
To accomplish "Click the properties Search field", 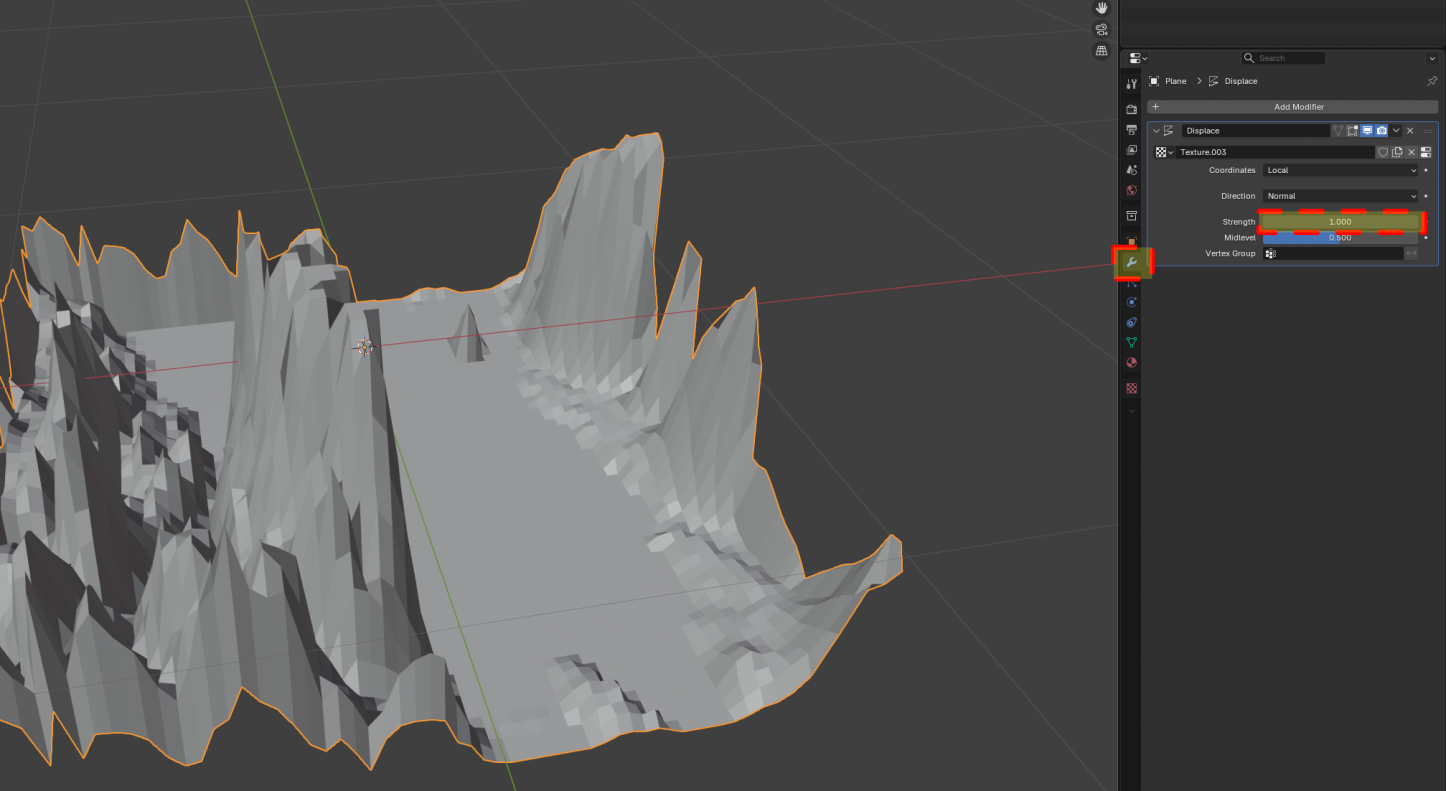I will click(x=1283, y=58).
